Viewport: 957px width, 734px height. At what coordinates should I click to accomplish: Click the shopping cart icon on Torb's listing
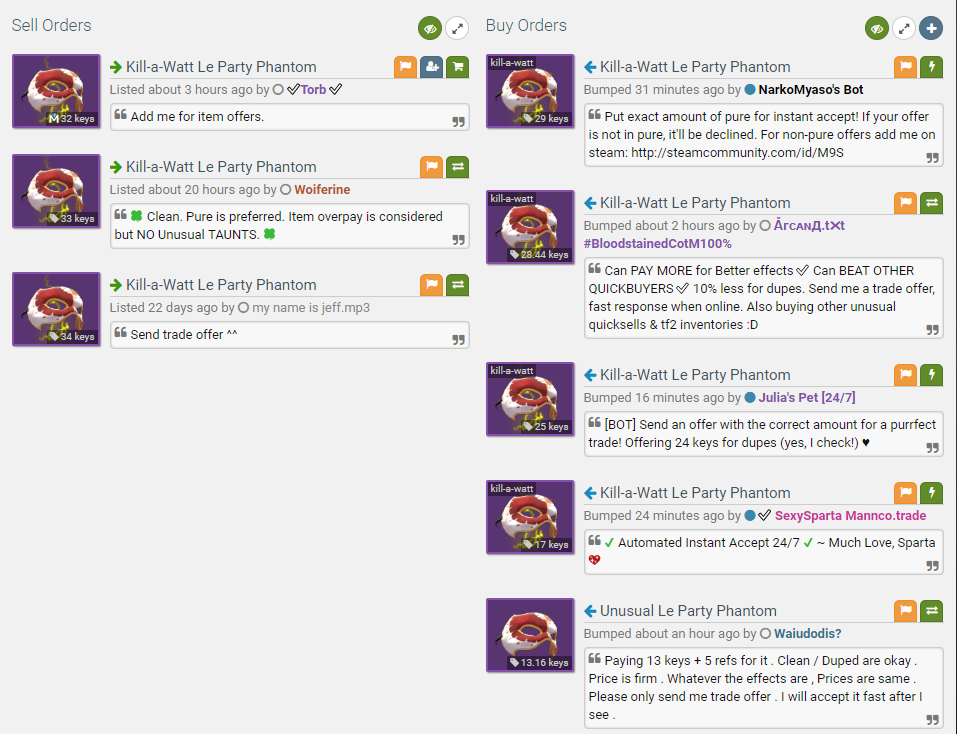pos(458,67)
